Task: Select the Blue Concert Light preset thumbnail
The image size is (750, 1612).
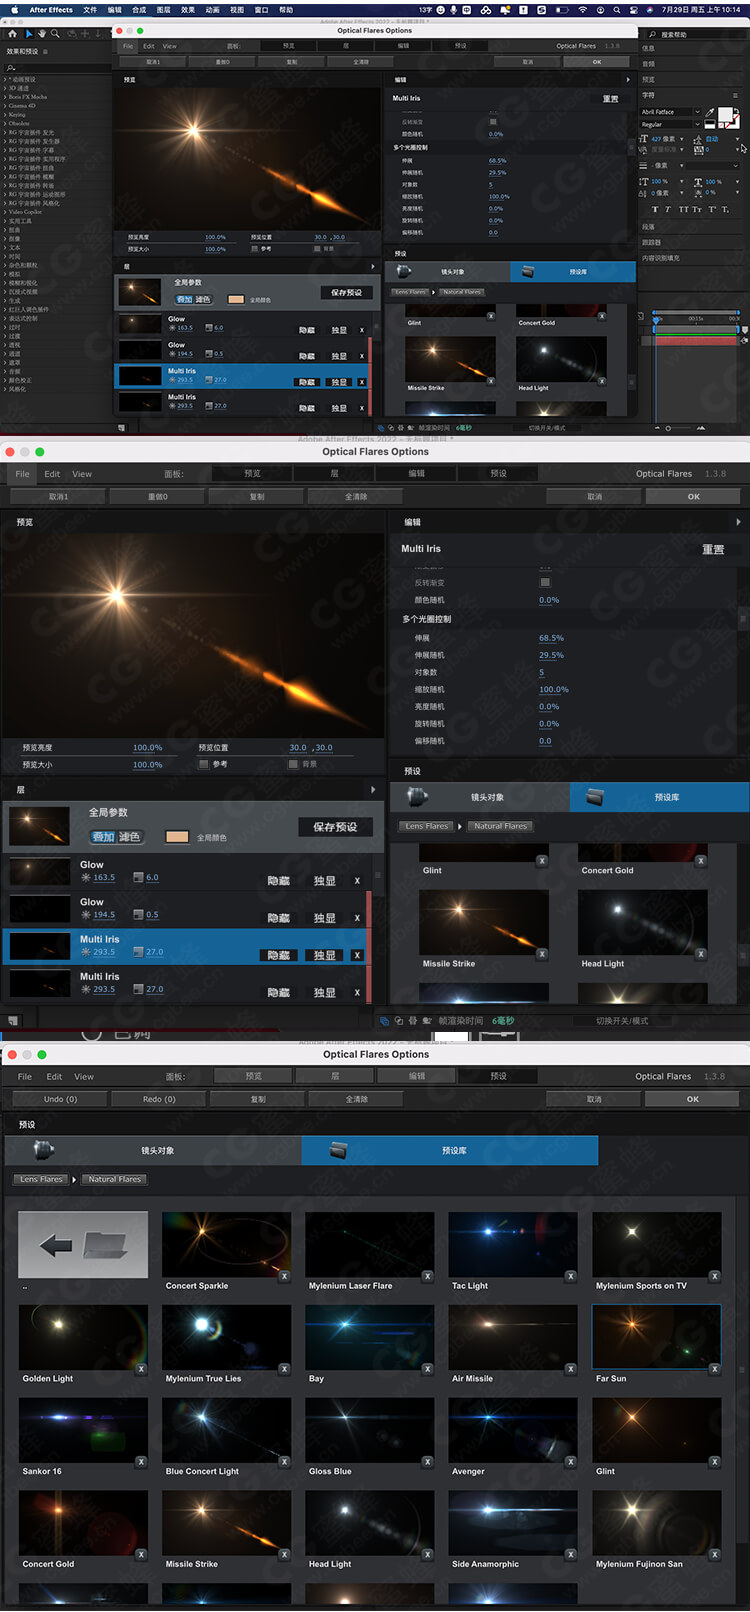Action: [226, 1430]
